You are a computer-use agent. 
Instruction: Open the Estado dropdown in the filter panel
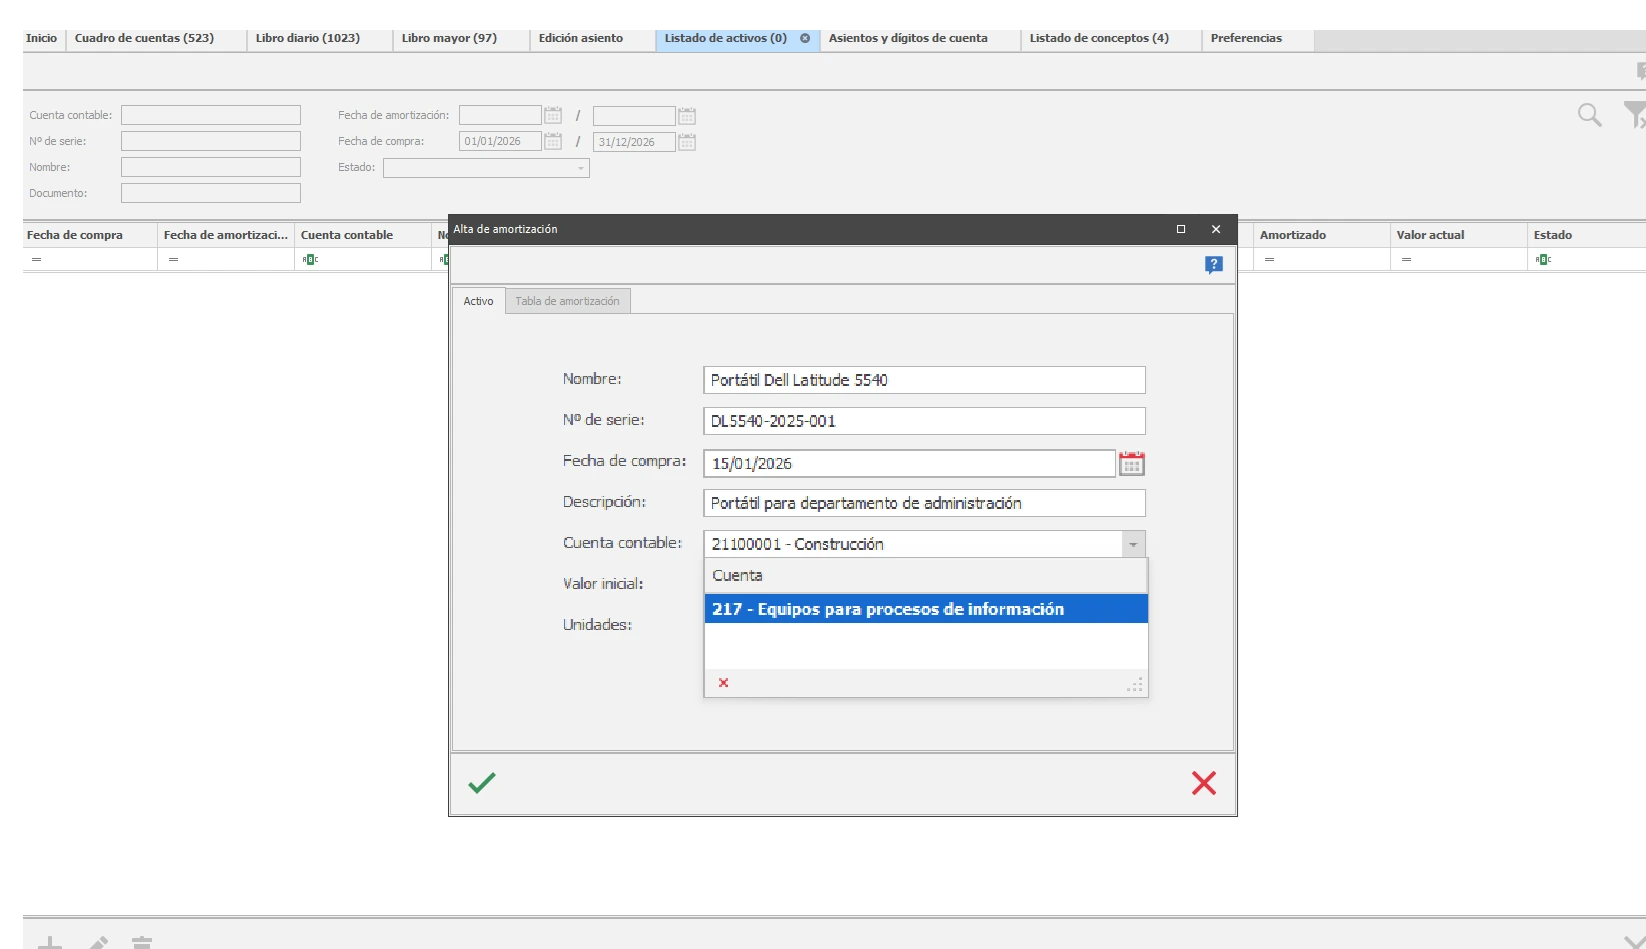580,168
